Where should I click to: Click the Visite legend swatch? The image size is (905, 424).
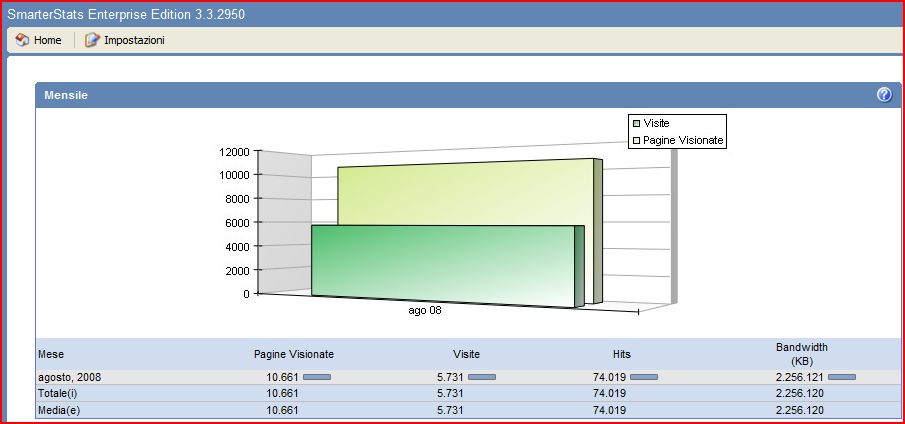(637, 123)
